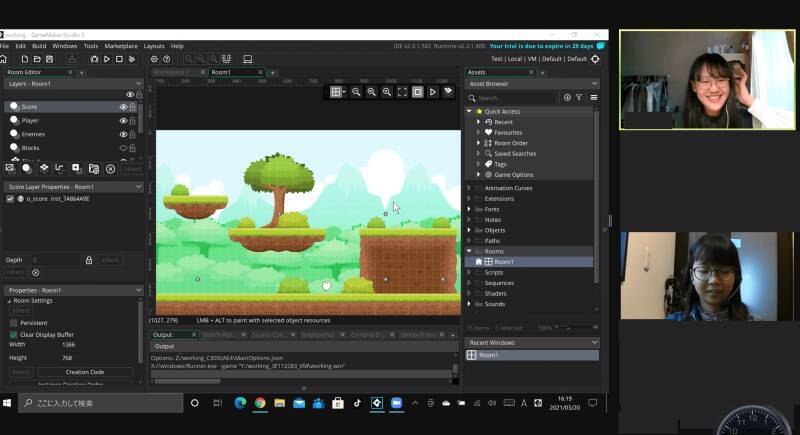The width and height of the screenshot is (800, 435).
Task: Click the laptop device icon in the main toolbar
Action: coord(248,59)
